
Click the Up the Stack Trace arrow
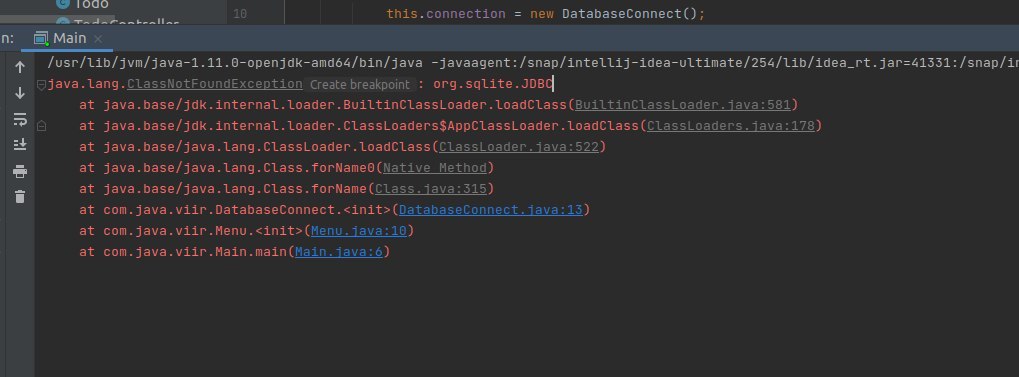(x=19, y=67)
